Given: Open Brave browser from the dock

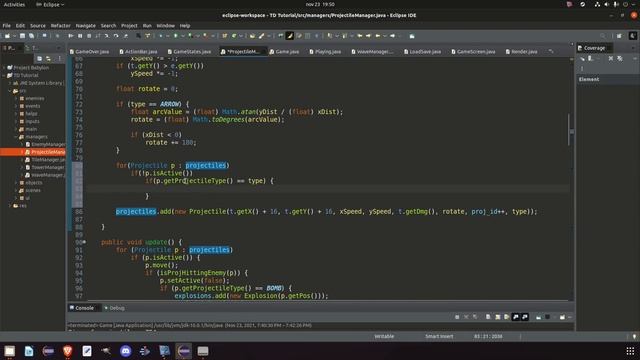Looking at the screenshot, I should 67,351.
